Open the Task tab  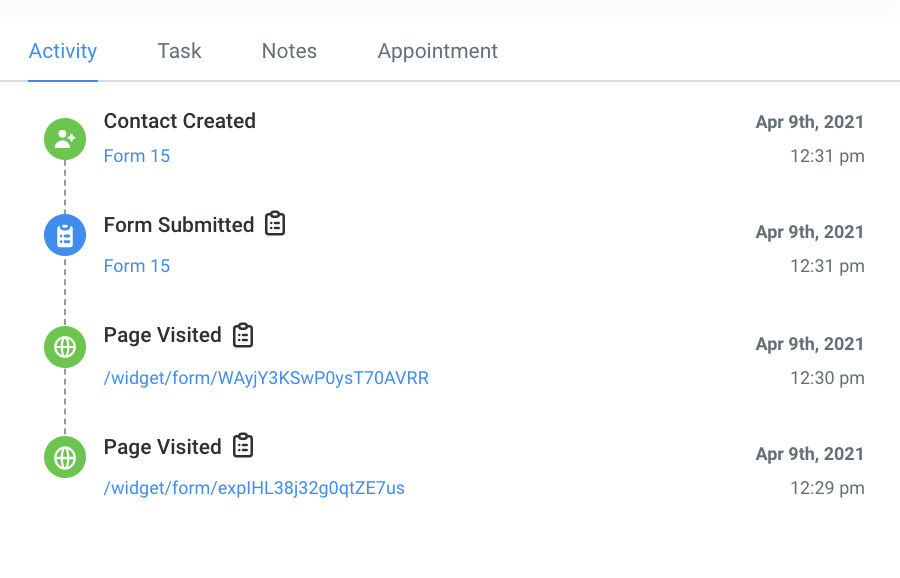point(179,51)
